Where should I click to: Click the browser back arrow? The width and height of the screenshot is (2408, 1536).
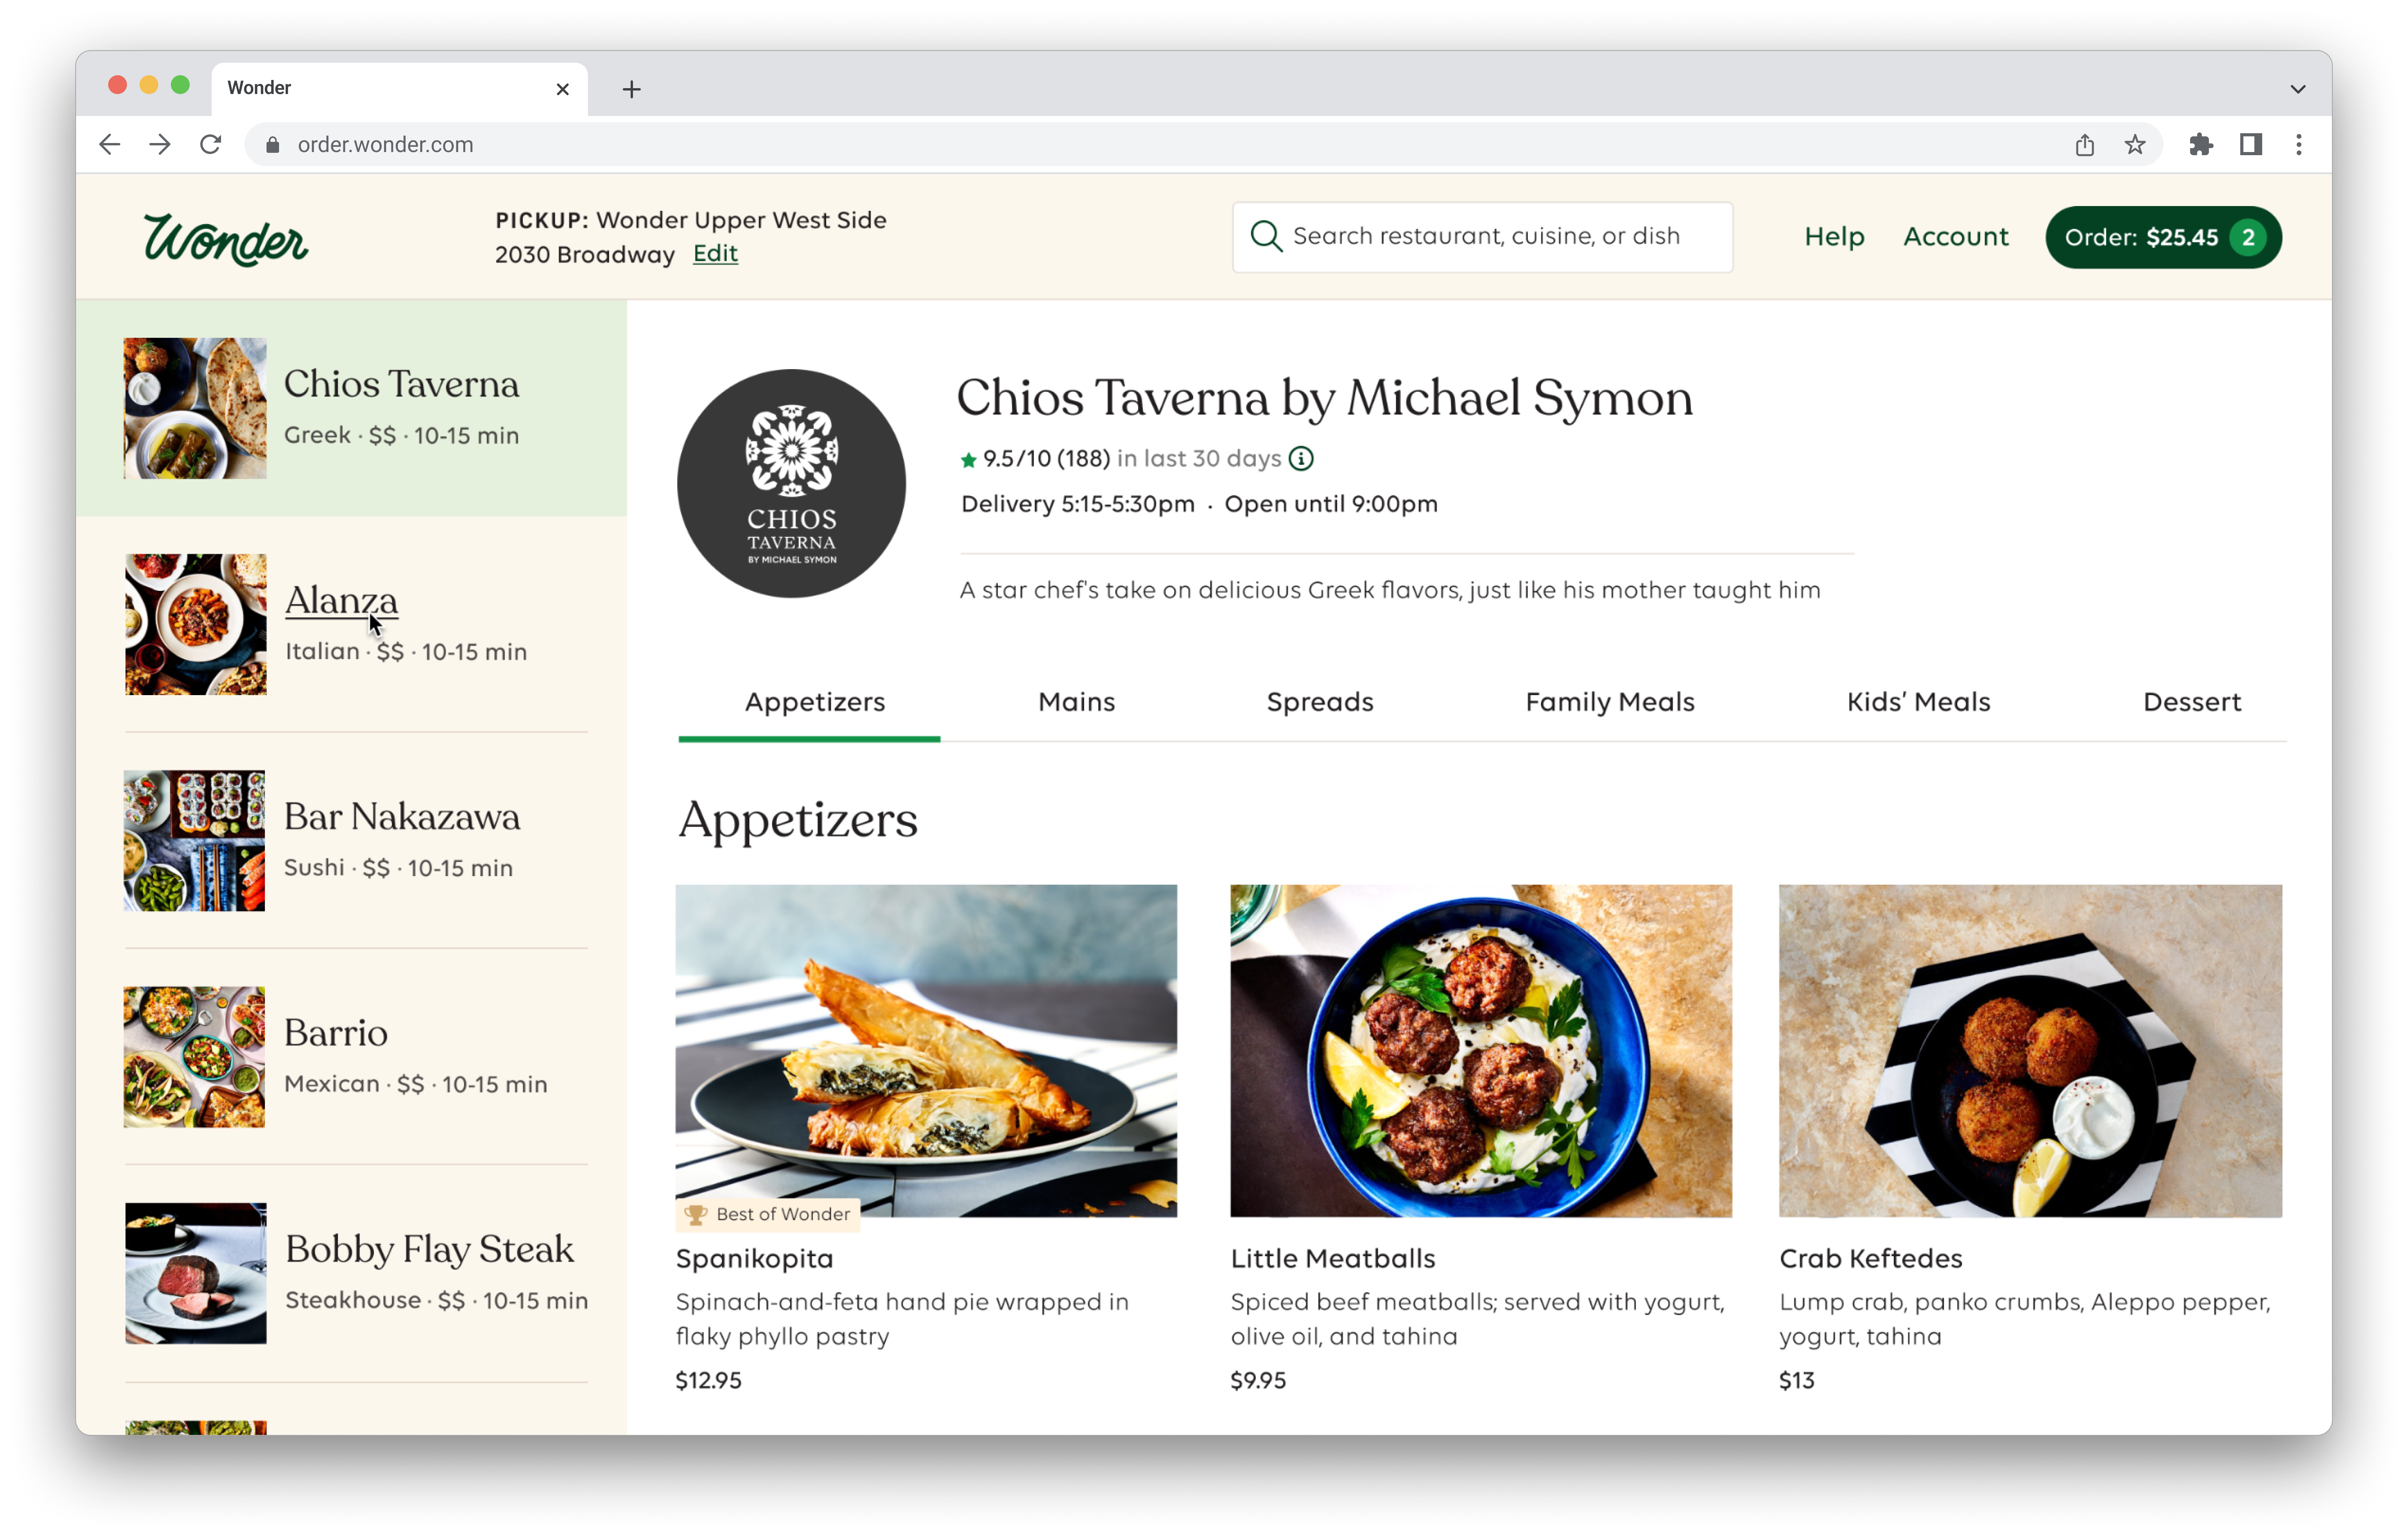click(x=110, y=145)
